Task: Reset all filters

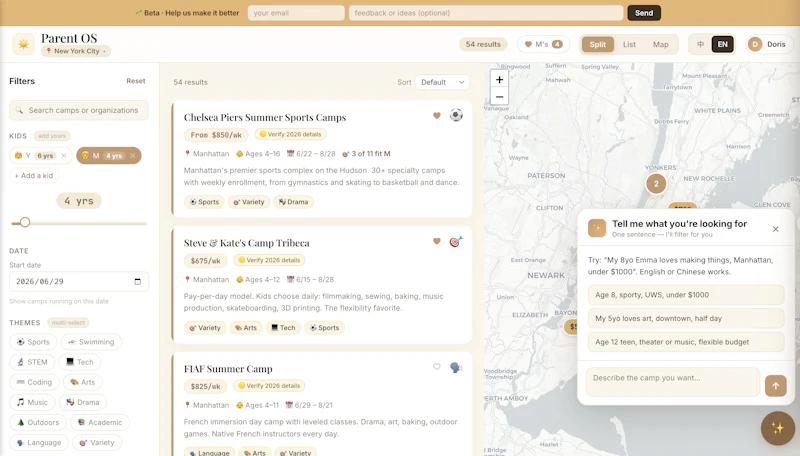Action: point(136,81)
